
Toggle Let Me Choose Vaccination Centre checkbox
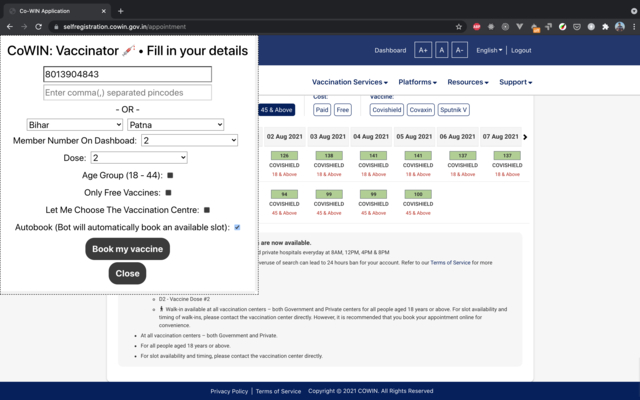click(x=207, y=210)
